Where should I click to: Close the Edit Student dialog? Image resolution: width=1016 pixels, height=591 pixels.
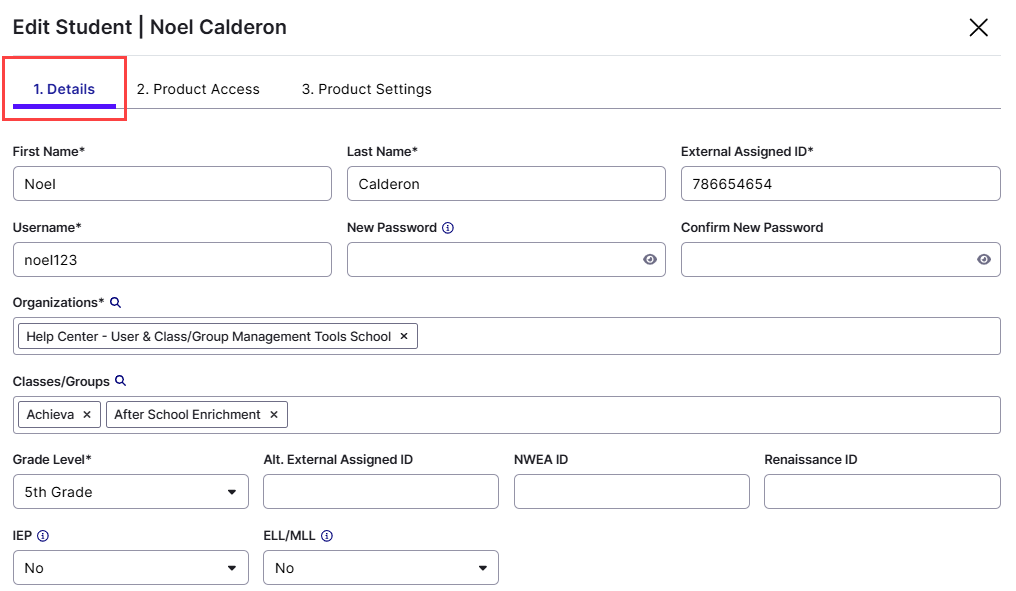pos(978,27)
